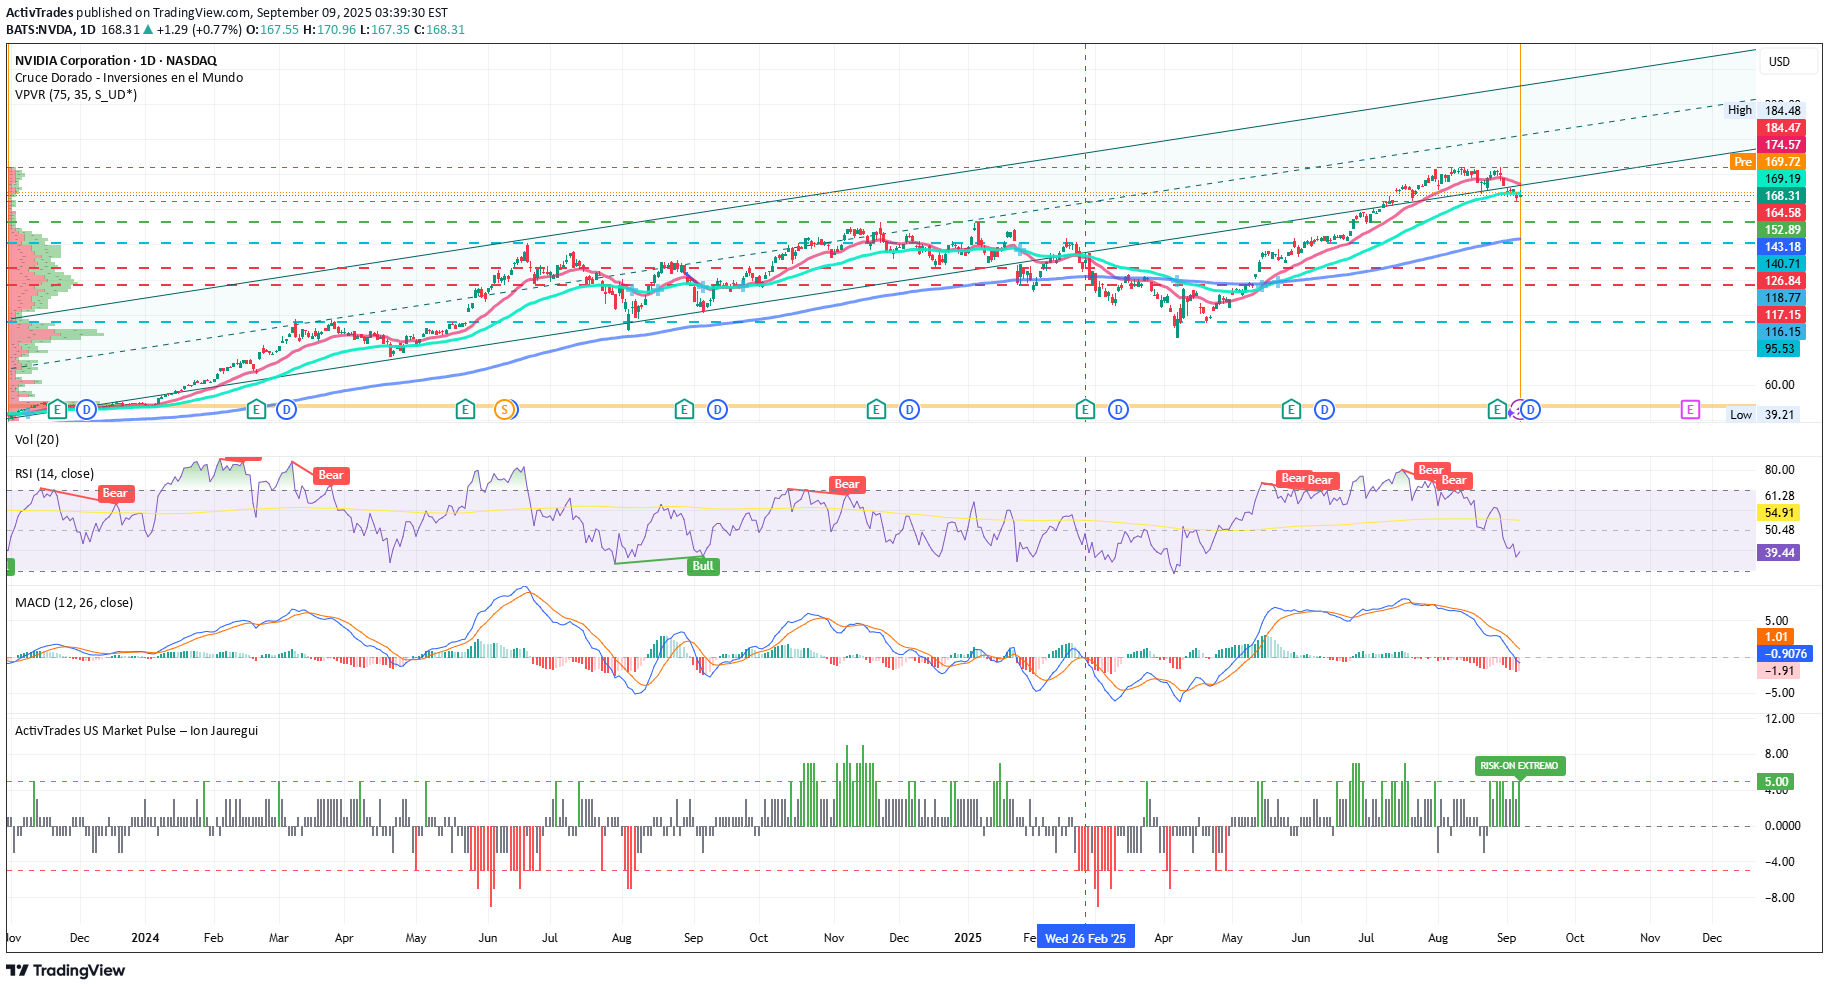The width and height of the screenshot is (1829, 989).
Task: Click the NVIDIA Corporation chart title
Action: click(115, 61)
